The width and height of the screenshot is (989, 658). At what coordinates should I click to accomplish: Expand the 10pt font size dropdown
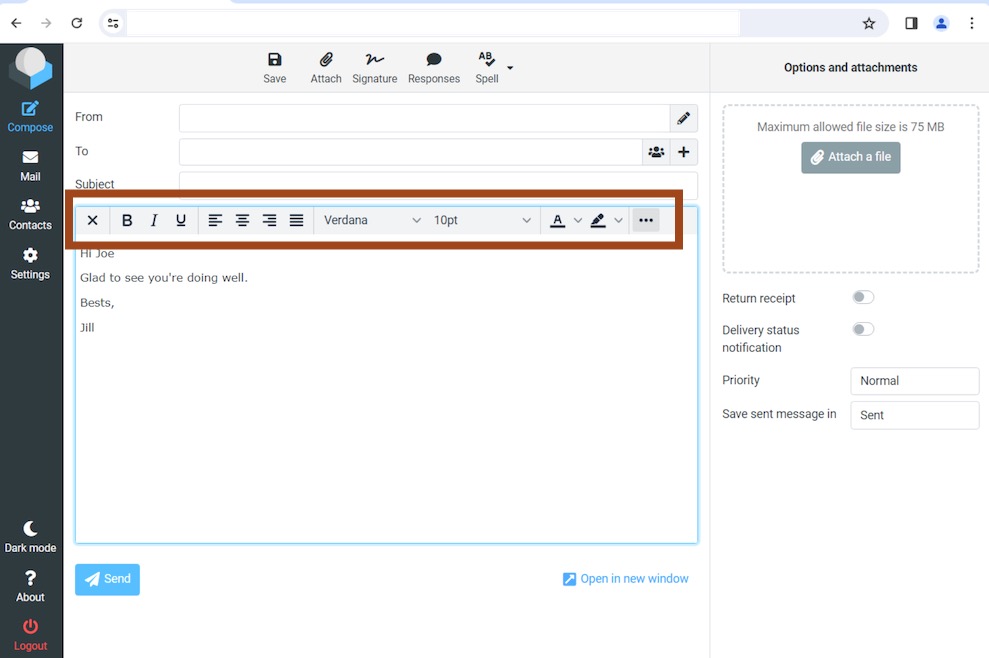pyautogui.click(x=482, y=221)
